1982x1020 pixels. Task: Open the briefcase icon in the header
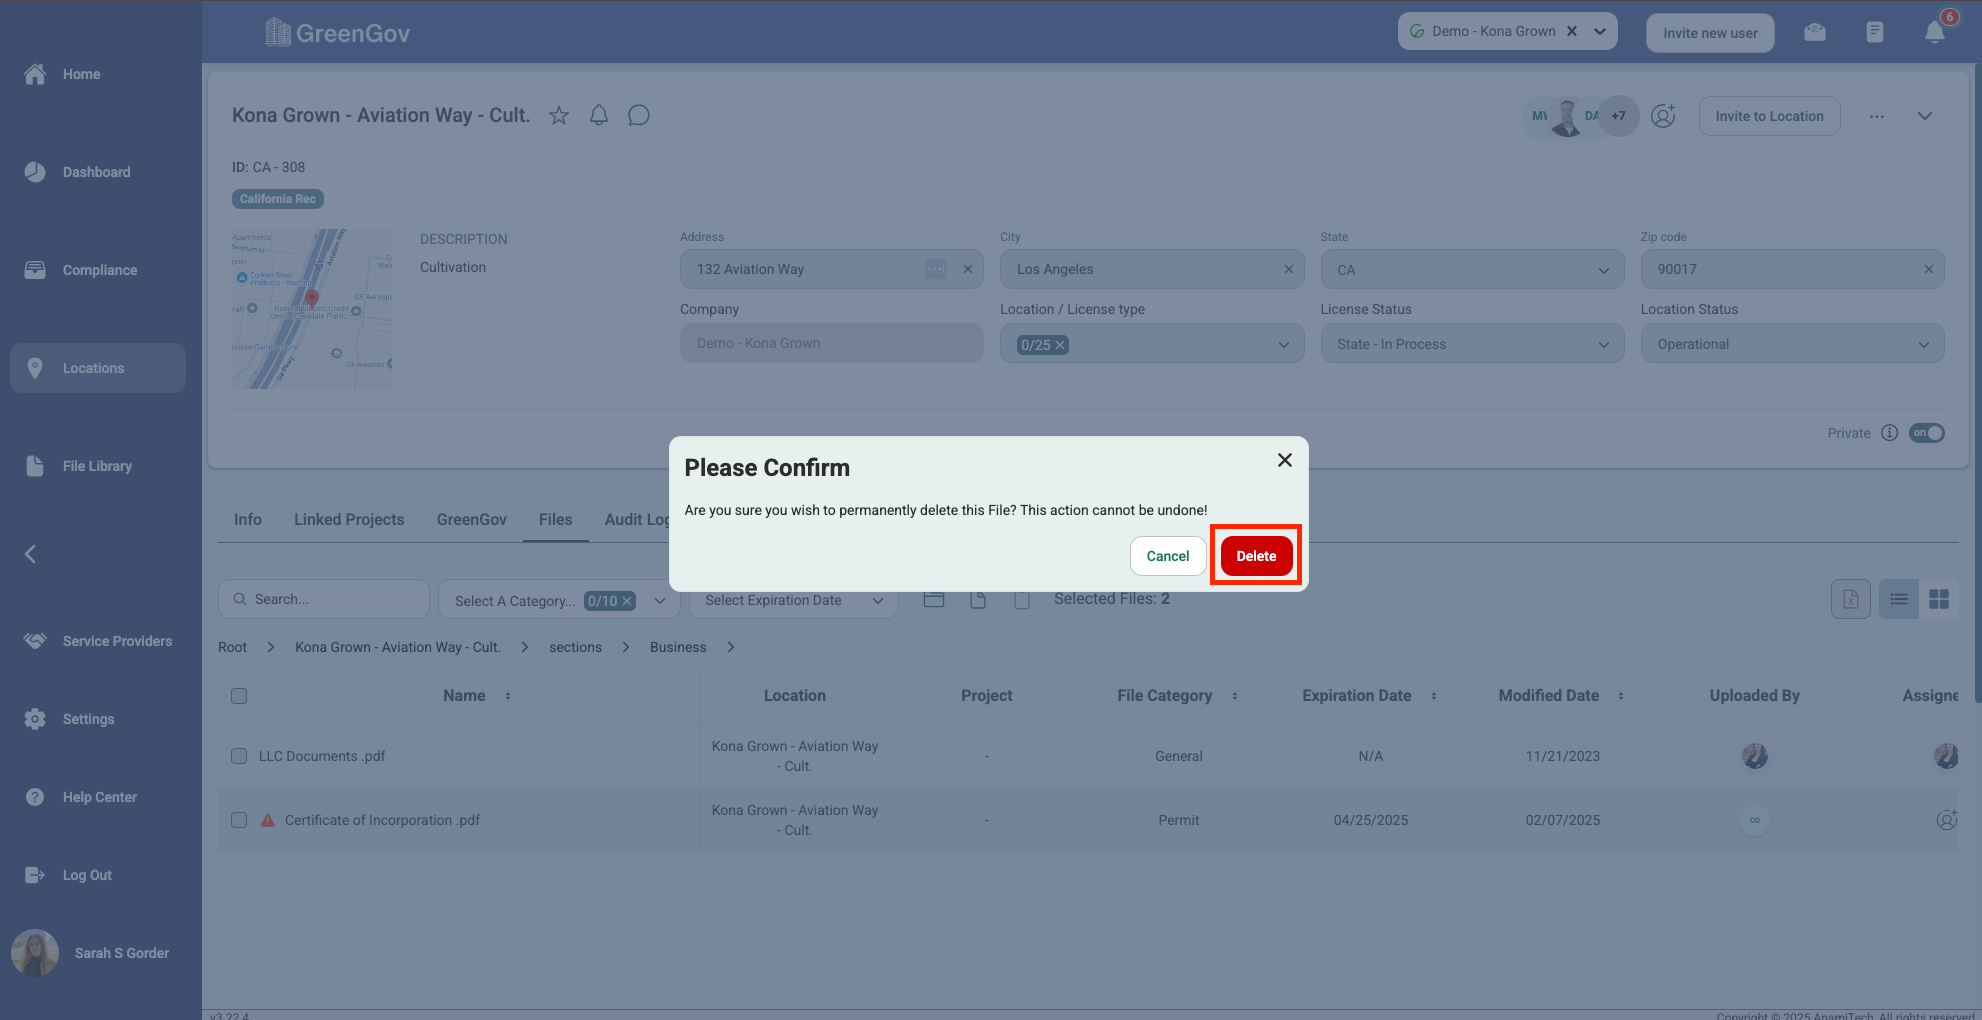tap(1815, 32)
